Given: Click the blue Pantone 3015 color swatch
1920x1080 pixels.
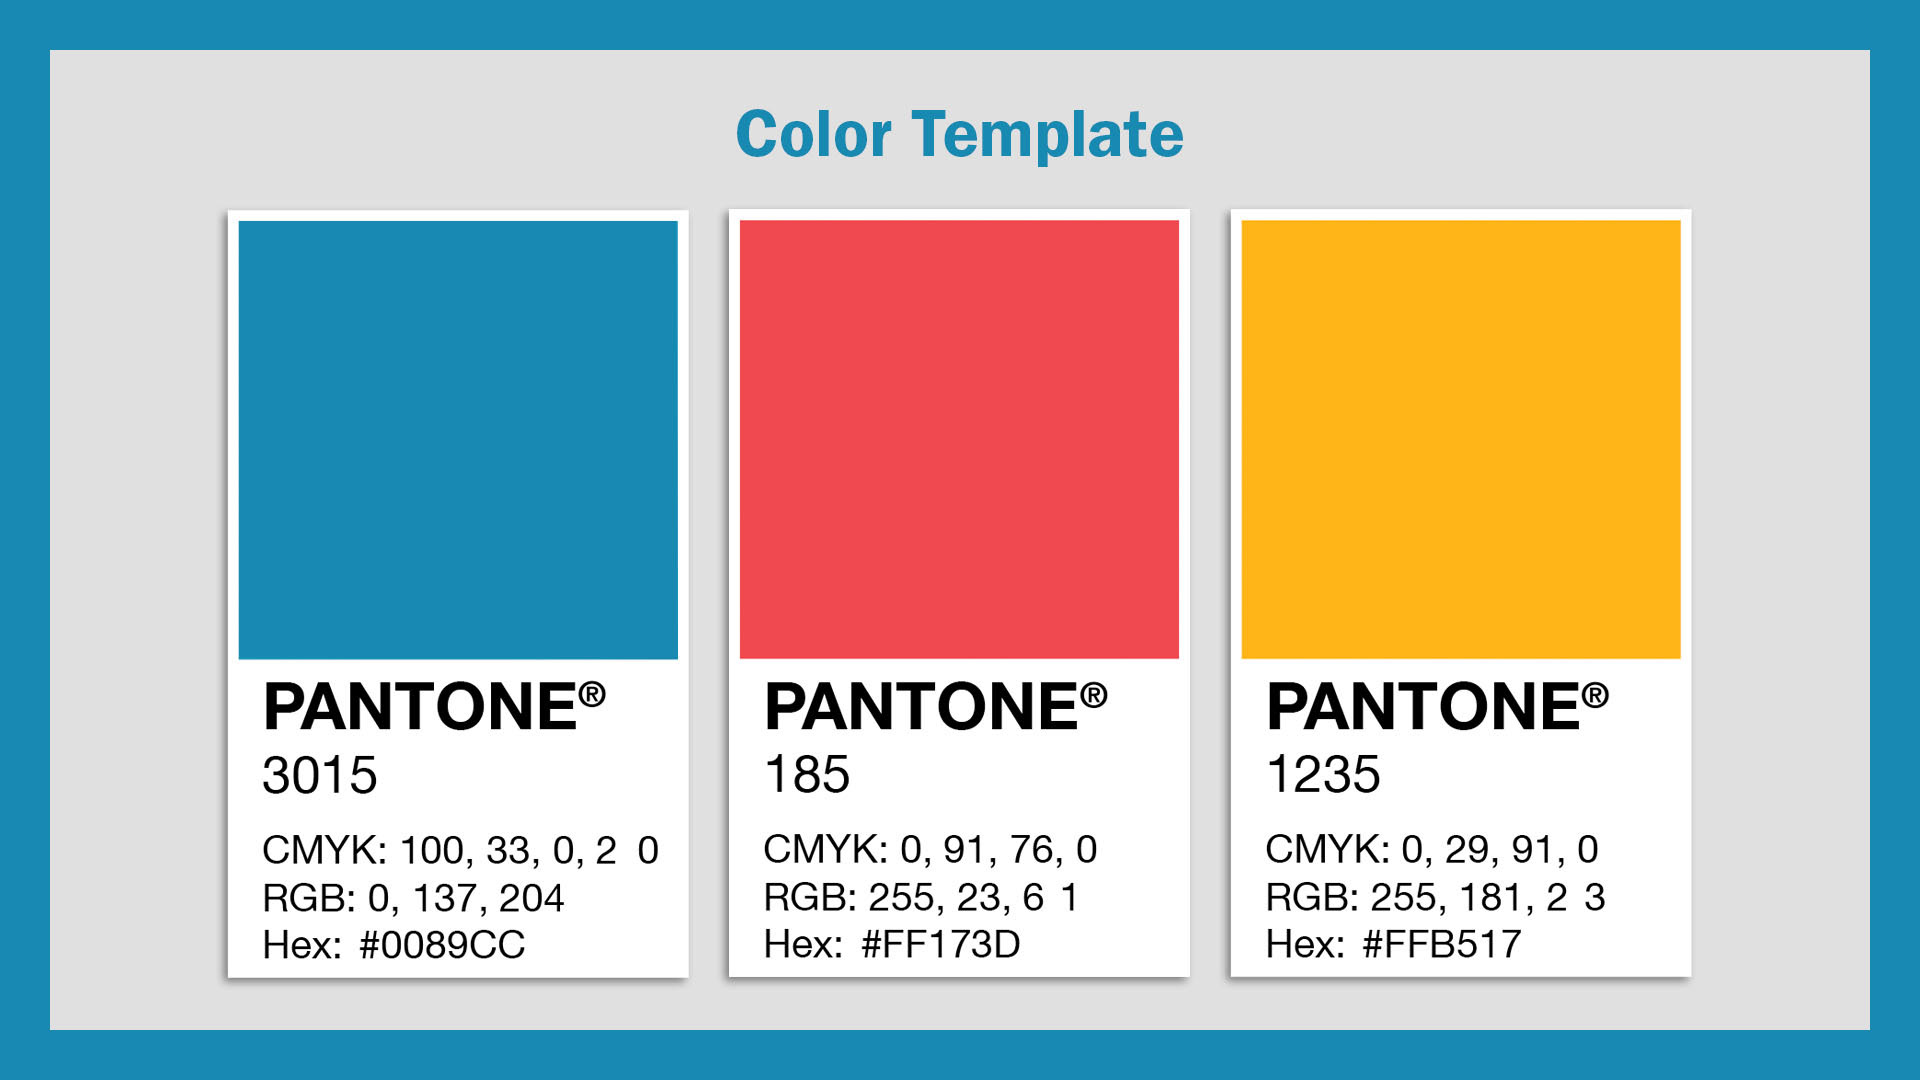Looking at the screenshot, I should click(458, 440).
